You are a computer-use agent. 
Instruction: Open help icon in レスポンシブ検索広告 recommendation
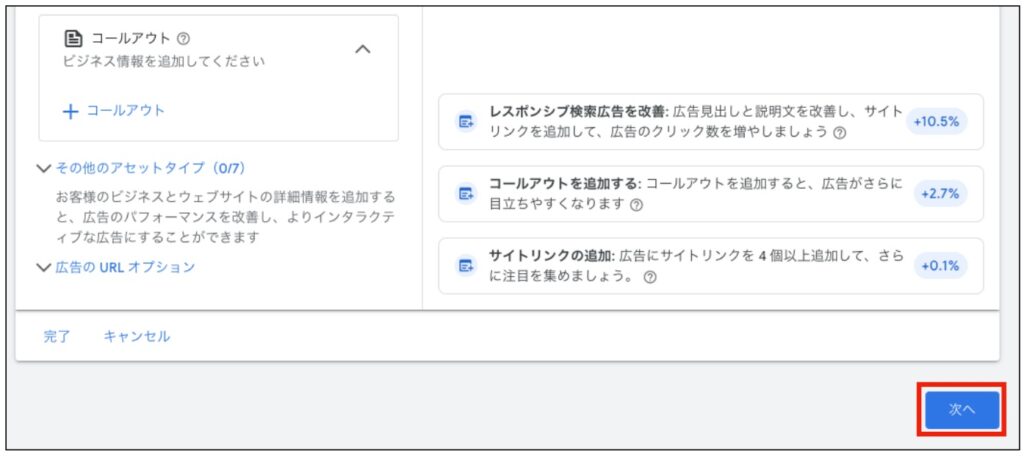(839, 132)
